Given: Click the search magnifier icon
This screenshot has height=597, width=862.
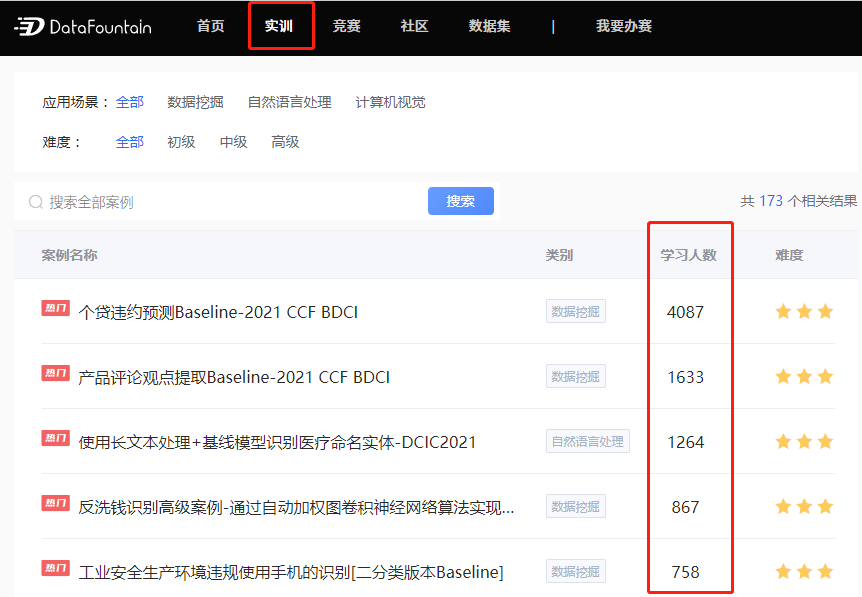Looking at the screenshot, I should point(36,202).
